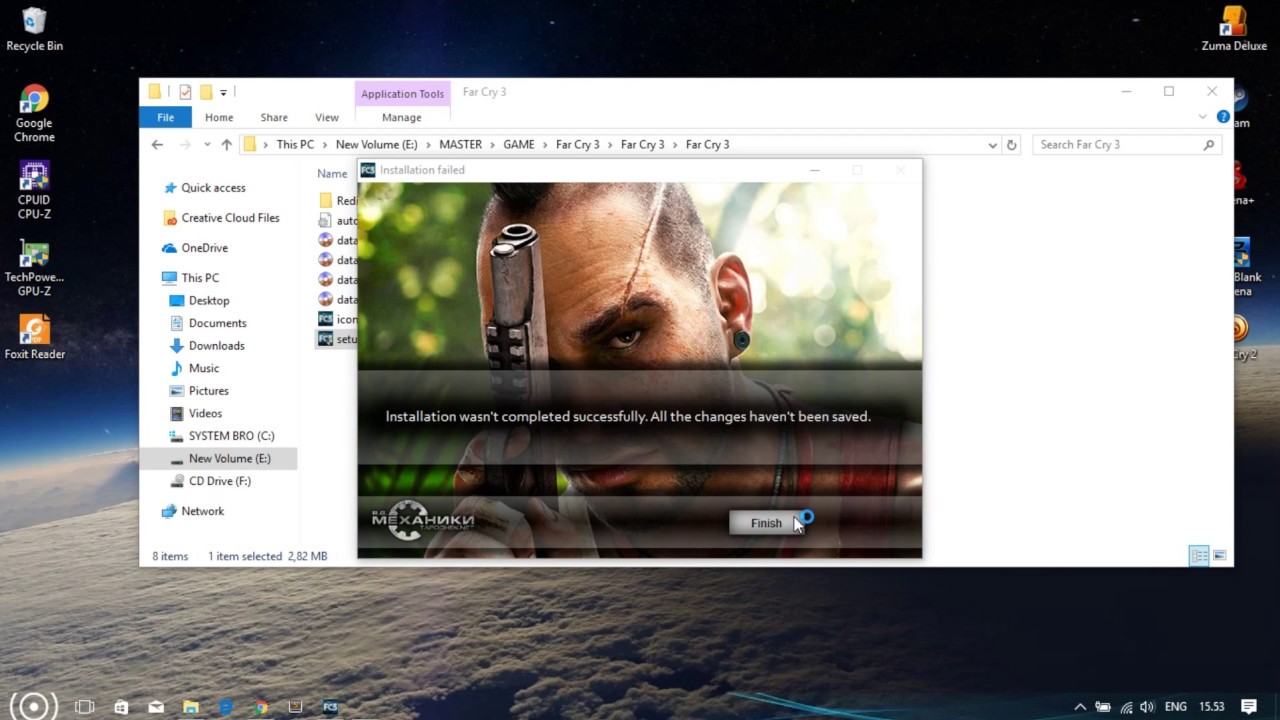Image resolution: width=1280 pixels, height=720 pixels.
Task: Switch to the Home ribbon tab
Action: 219,117
